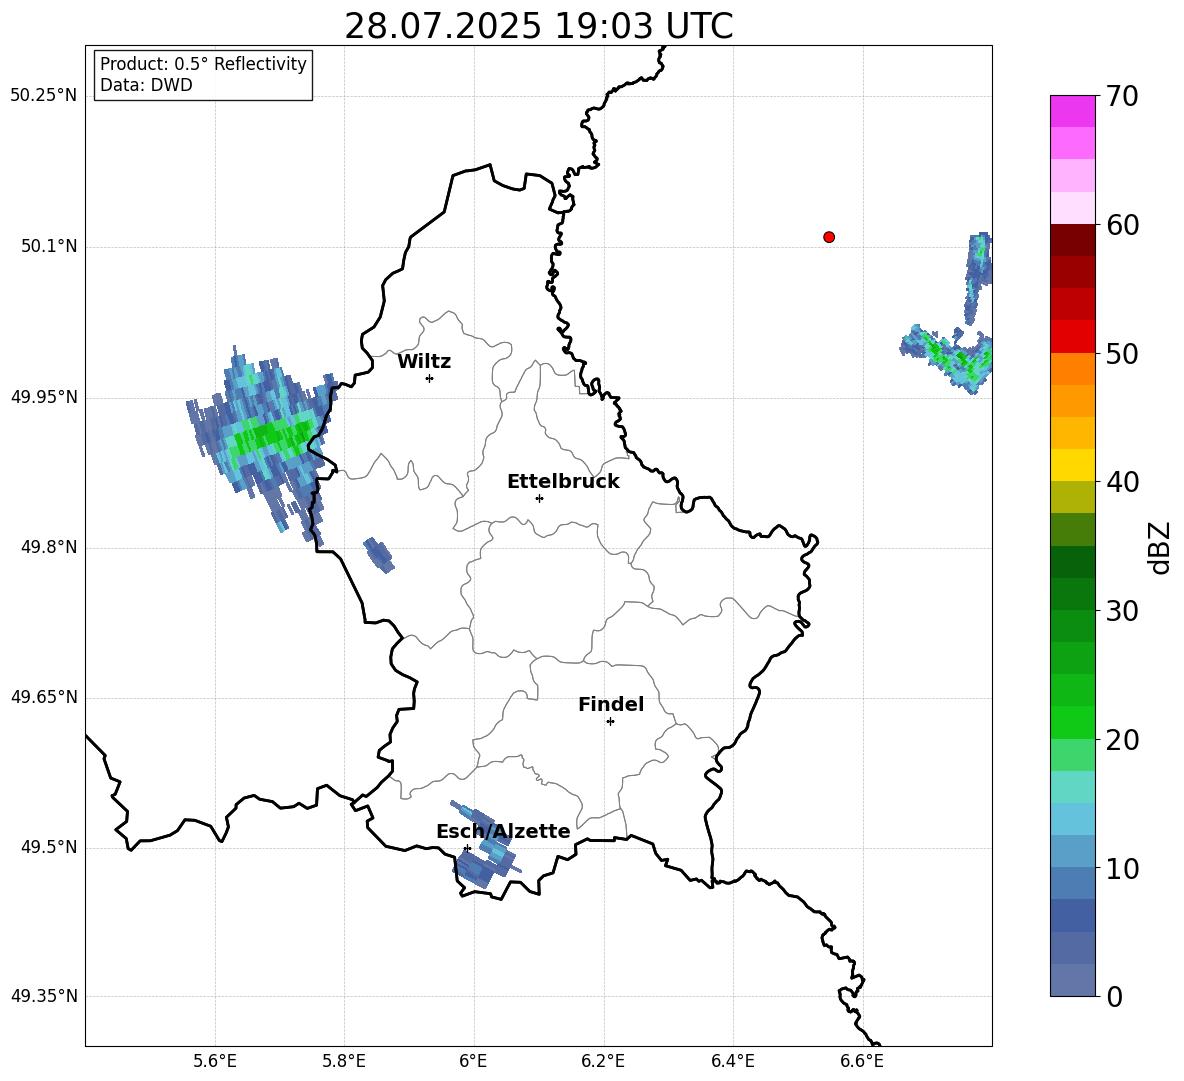Click the red dot radar station marker
This screenshot has height=1081, width=1184.
click(828, 237)
